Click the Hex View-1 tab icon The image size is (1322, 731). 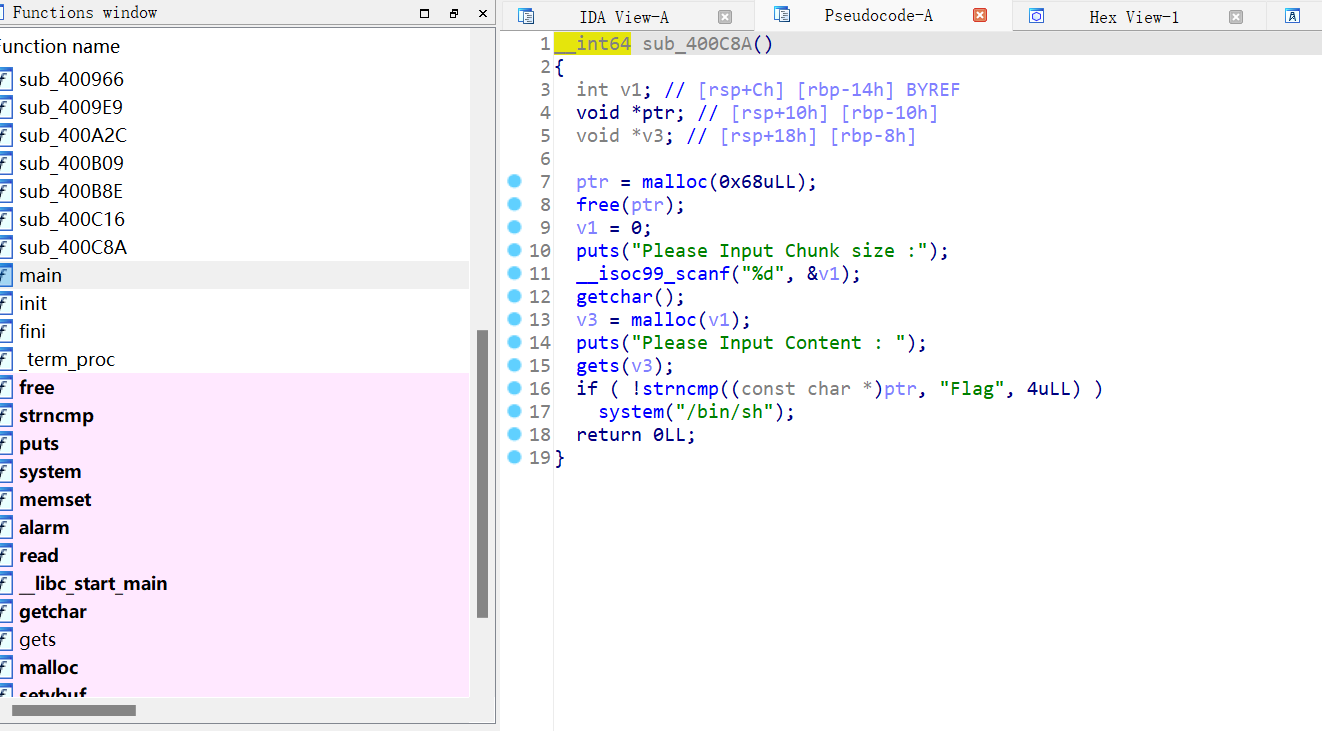point(1036,16)
